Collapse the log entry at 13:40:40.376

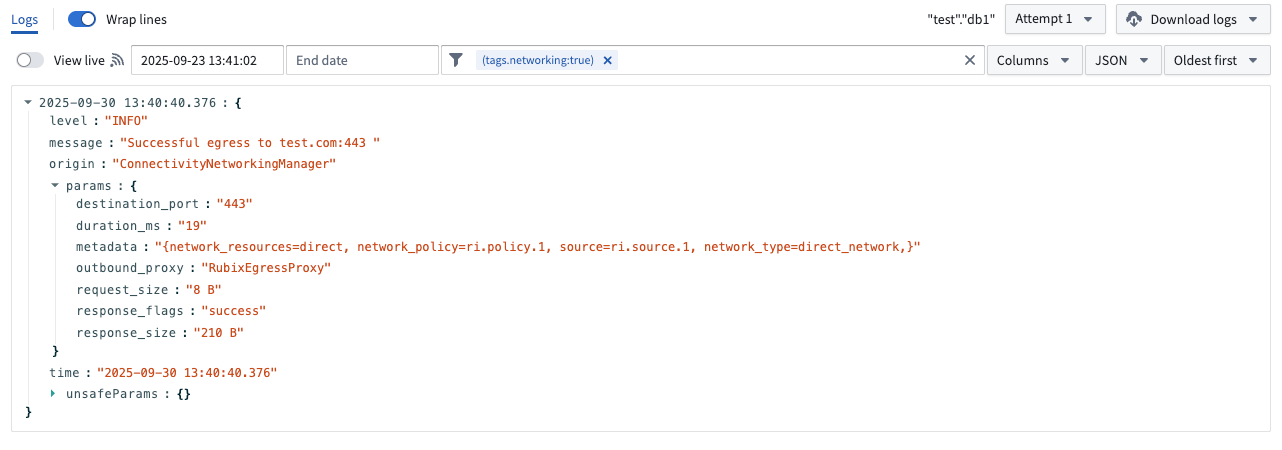tap(28, 102)
